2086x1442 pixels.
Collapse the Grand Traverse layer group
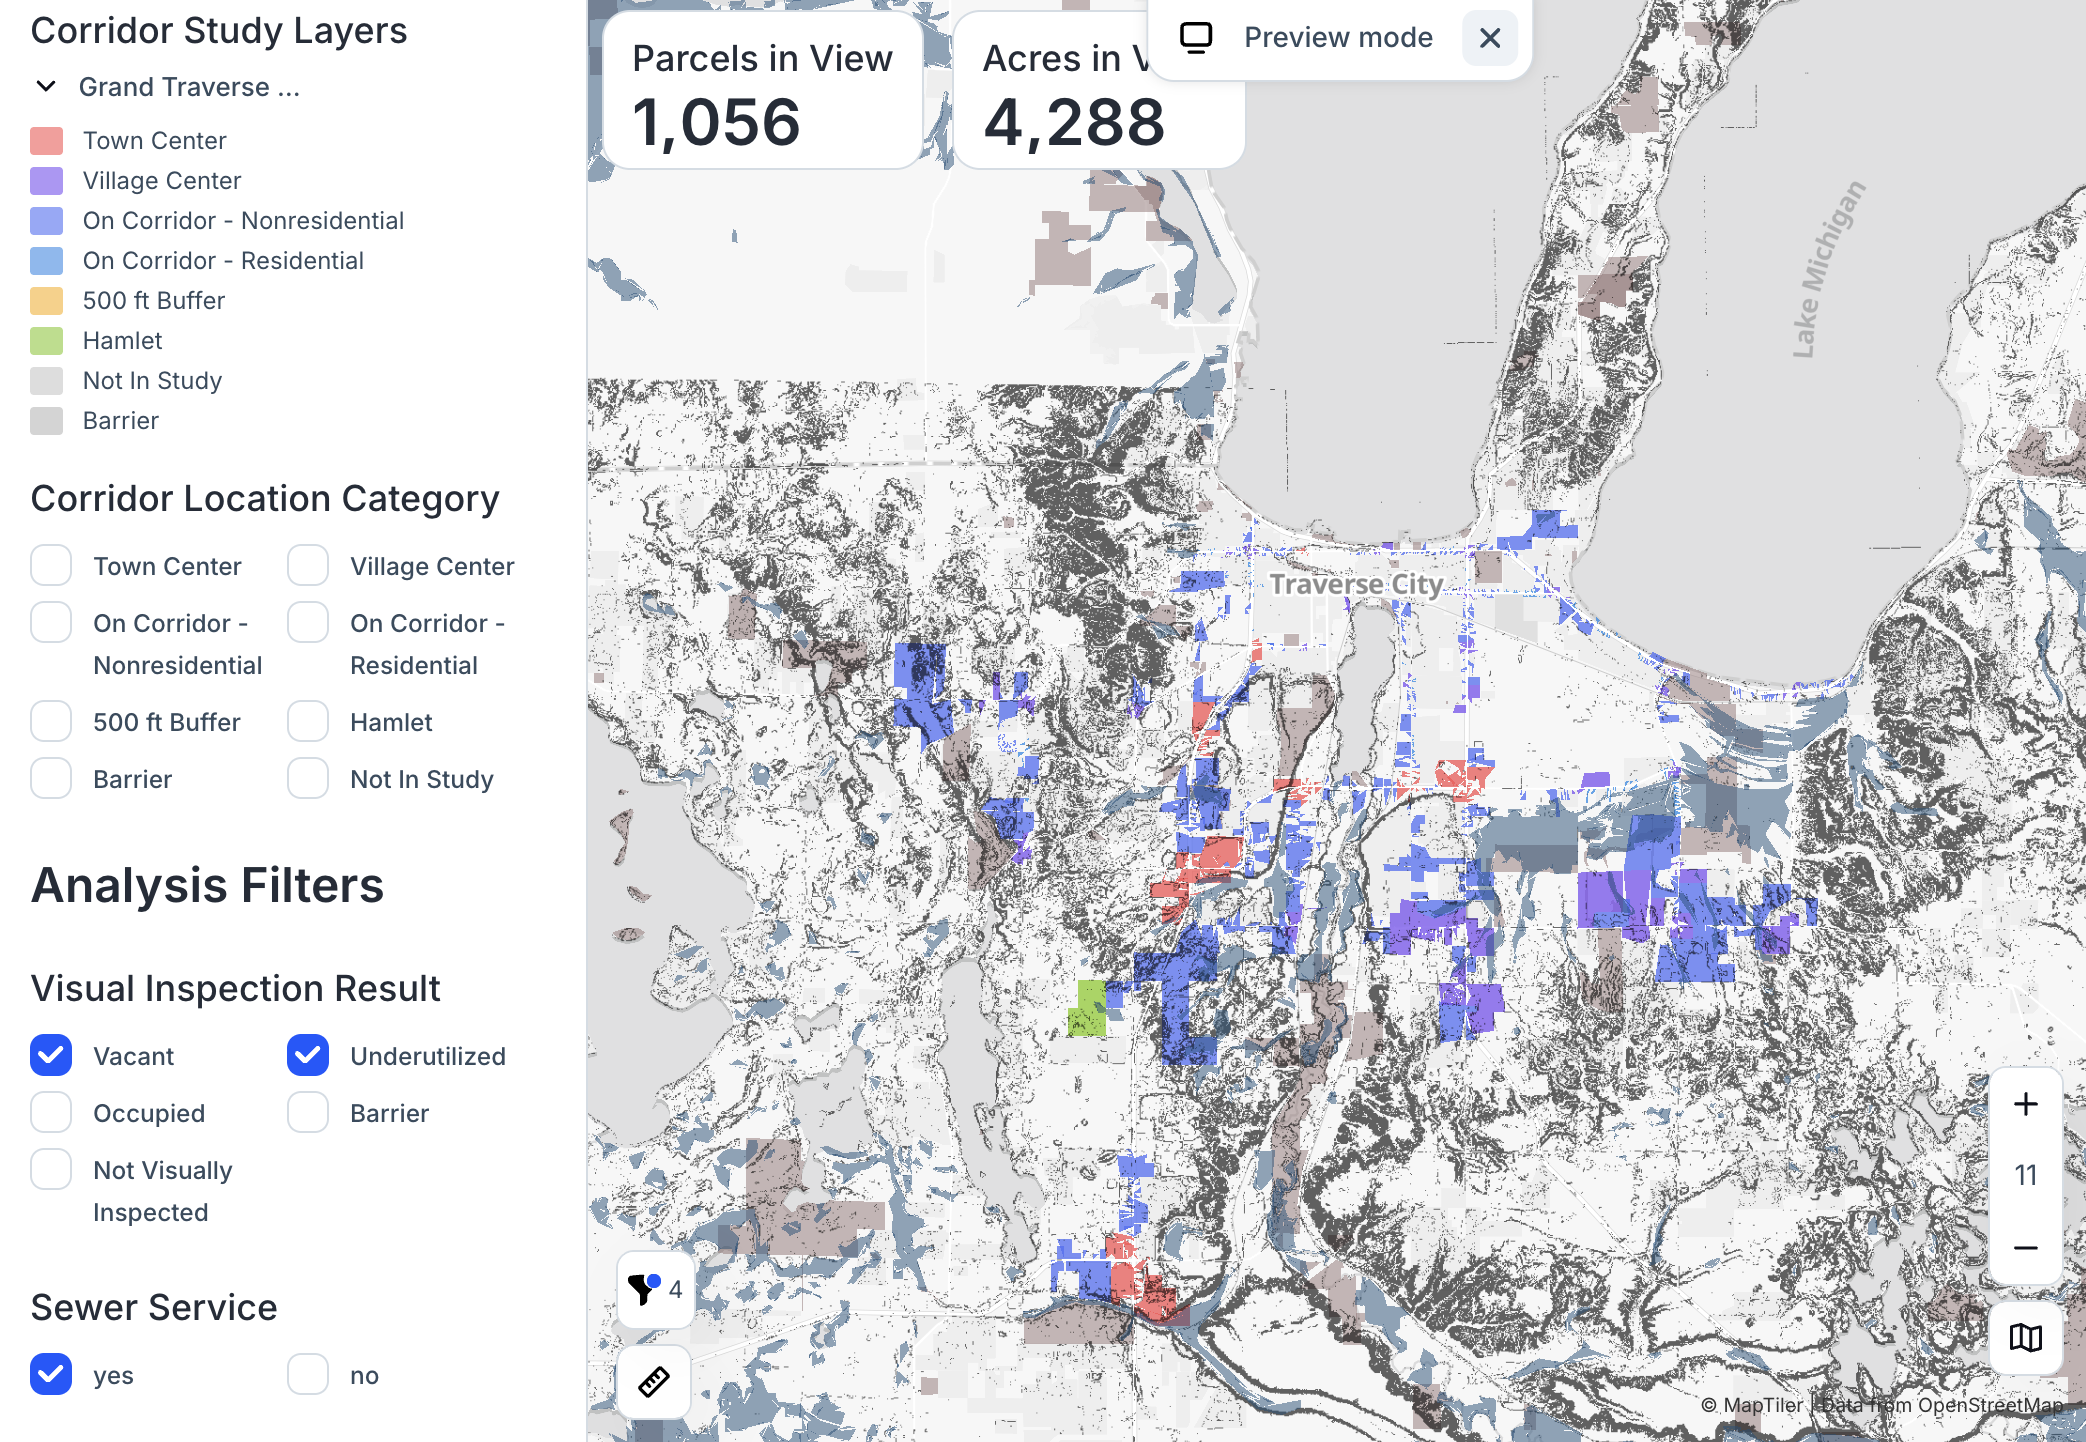46,87
